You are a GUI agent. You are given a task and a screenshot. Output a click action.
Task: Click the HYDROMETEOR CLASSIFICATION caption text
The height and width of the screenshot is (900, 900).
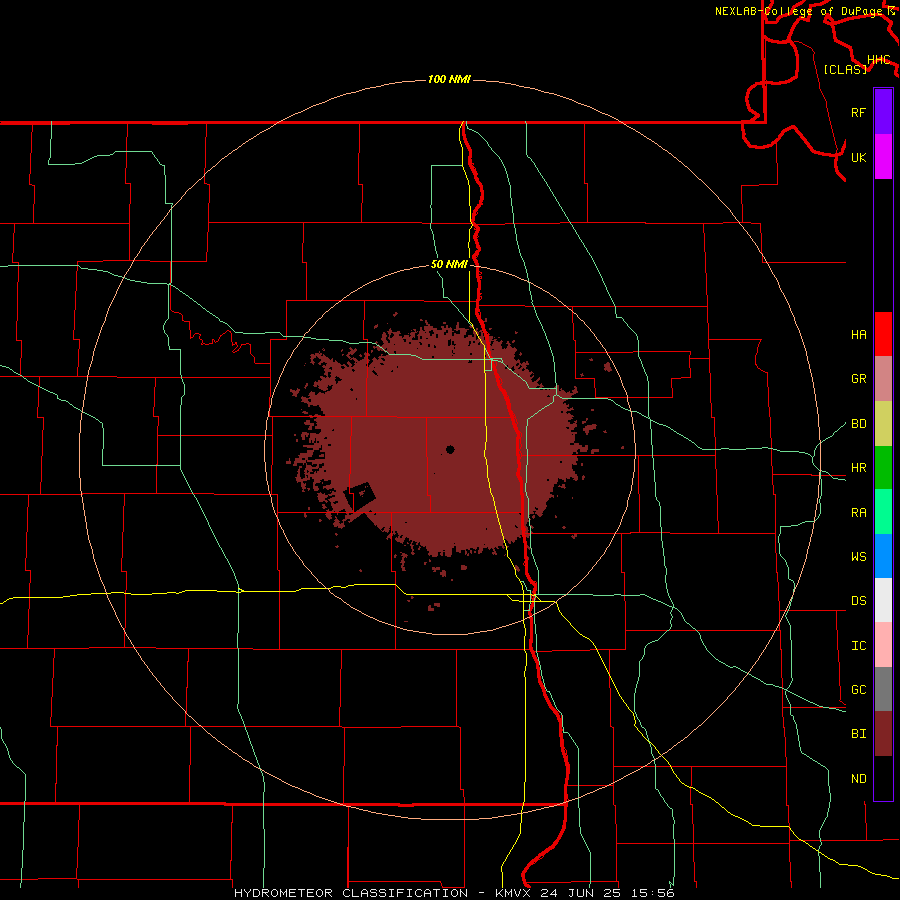click(351, 893)
